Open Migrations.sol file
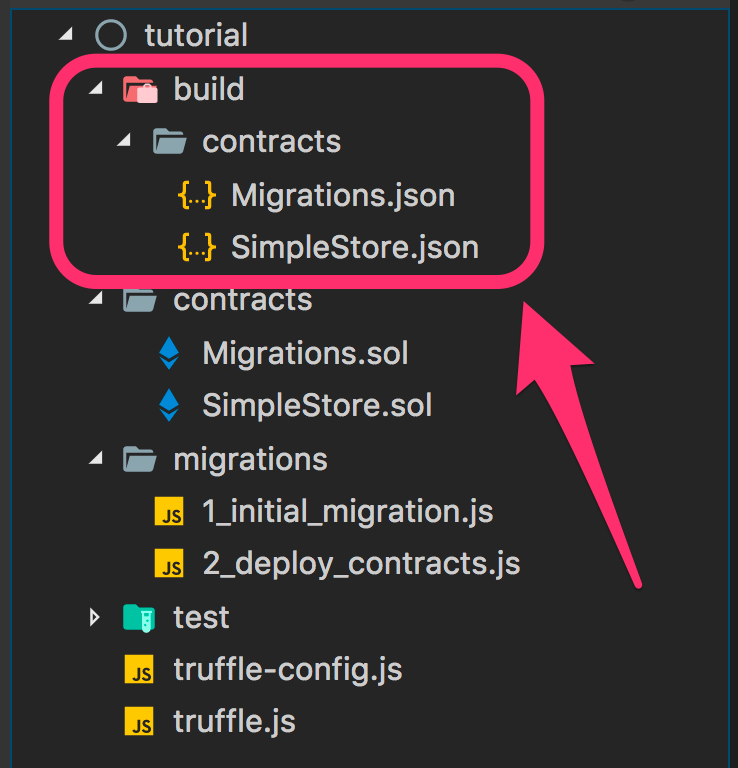Screen dimensions: 738x768 (x=306, y=353)
